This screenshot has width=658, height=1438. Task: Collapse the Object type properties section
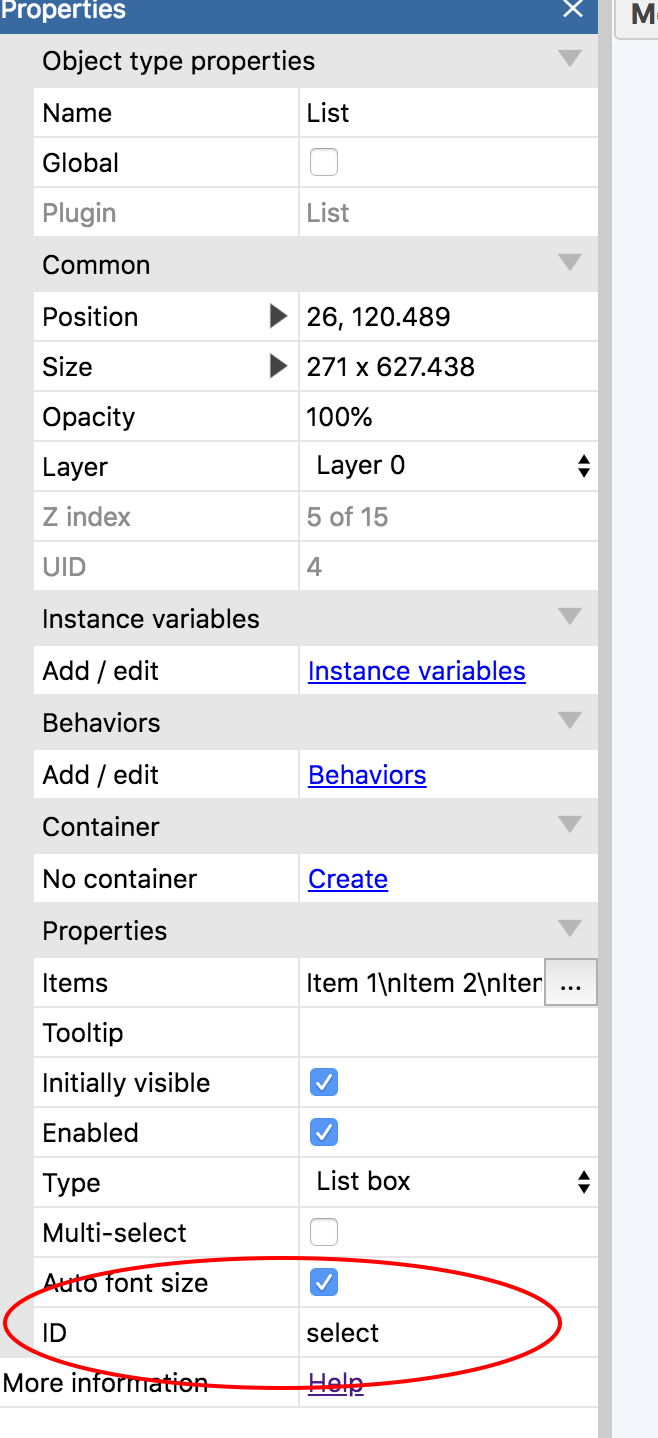(x=570, y=59)
